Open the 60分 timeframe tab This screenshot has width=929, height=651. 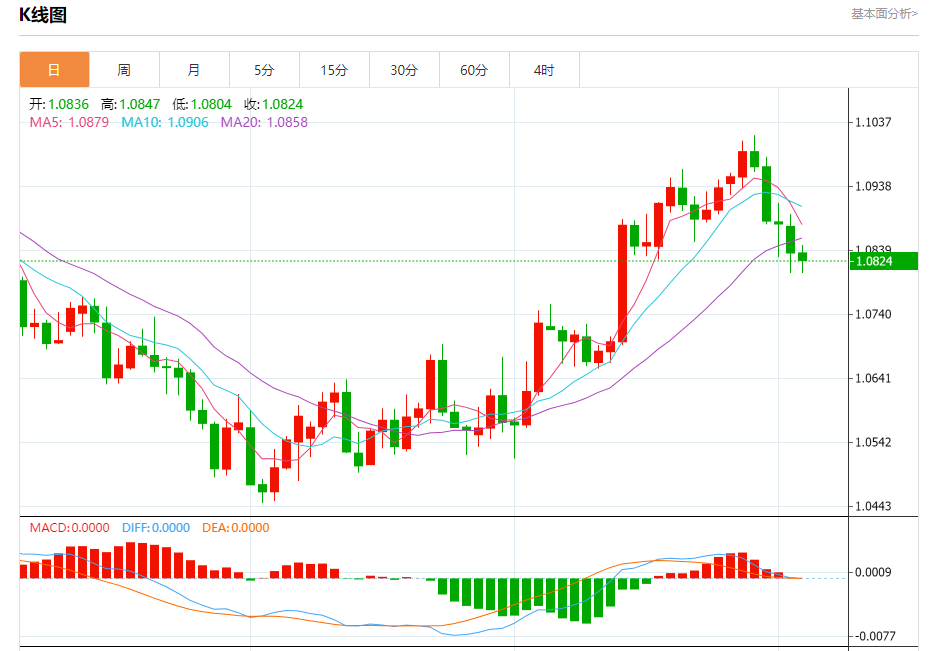tap(474, 70)
